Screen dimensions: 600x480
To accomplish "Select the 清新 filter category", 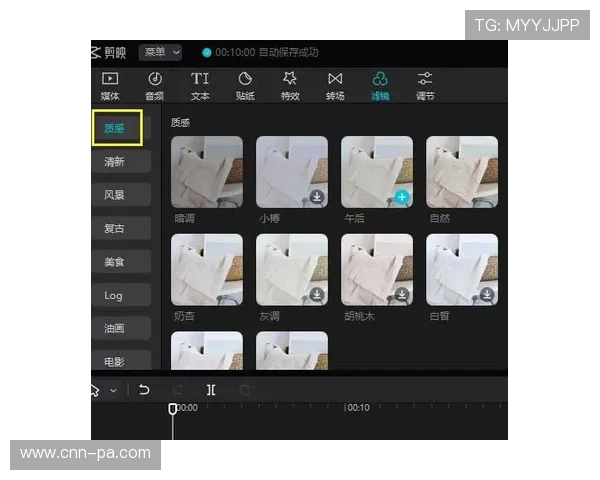I will pos(122,162).
